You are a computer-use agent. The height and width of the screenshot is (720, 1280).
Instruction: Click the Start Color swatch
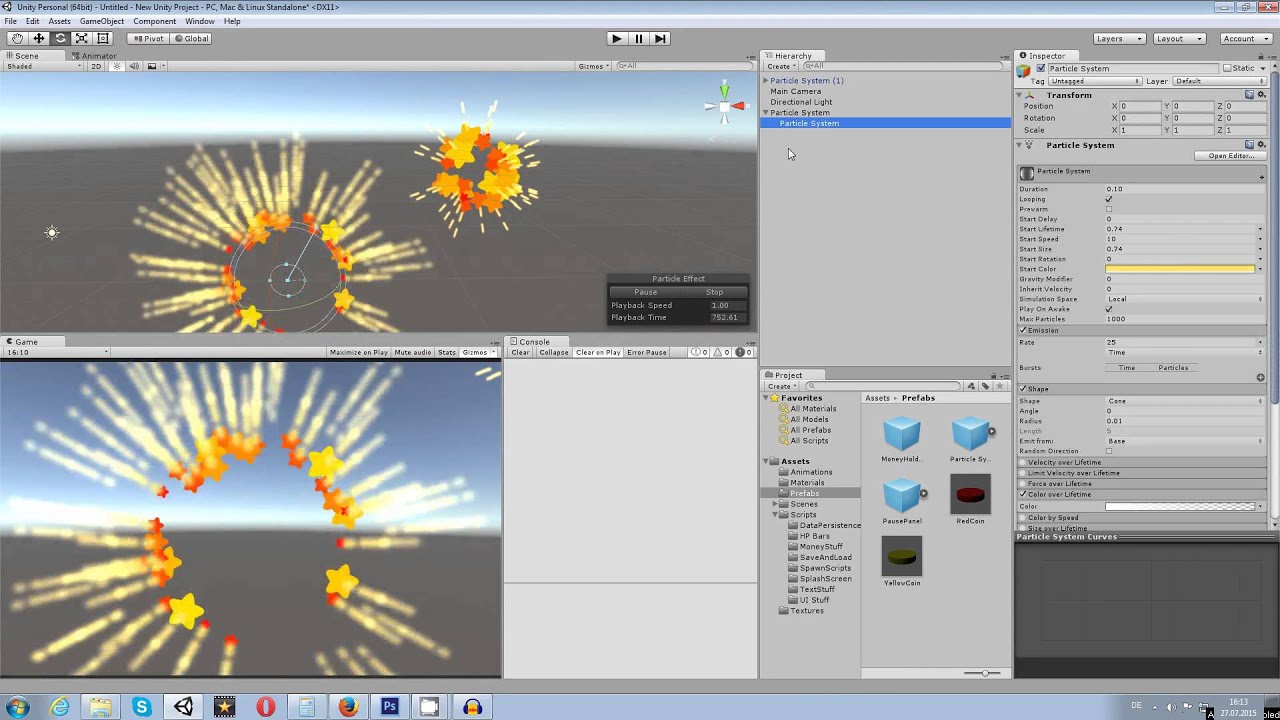tap(1180, 269)
